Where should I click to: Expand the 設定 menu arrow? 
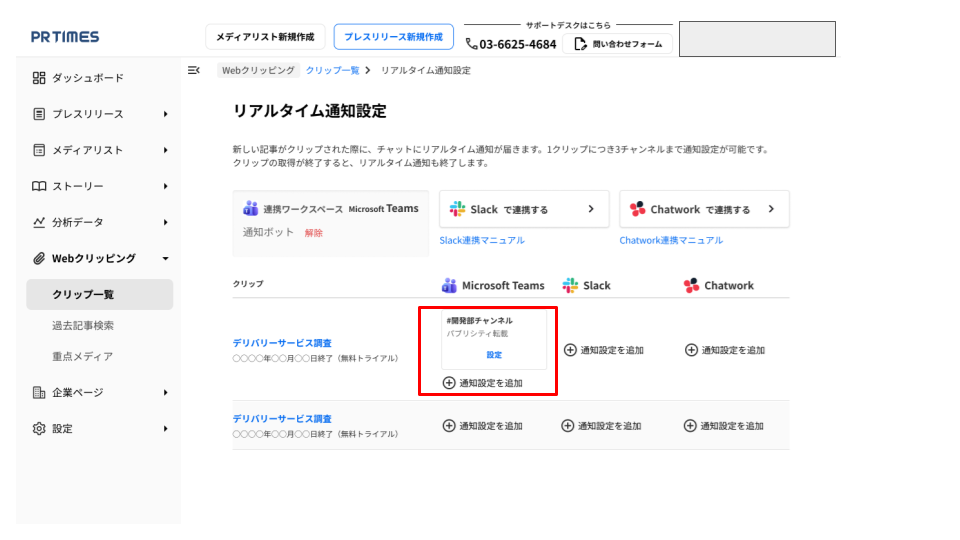[x=165, y=429]
